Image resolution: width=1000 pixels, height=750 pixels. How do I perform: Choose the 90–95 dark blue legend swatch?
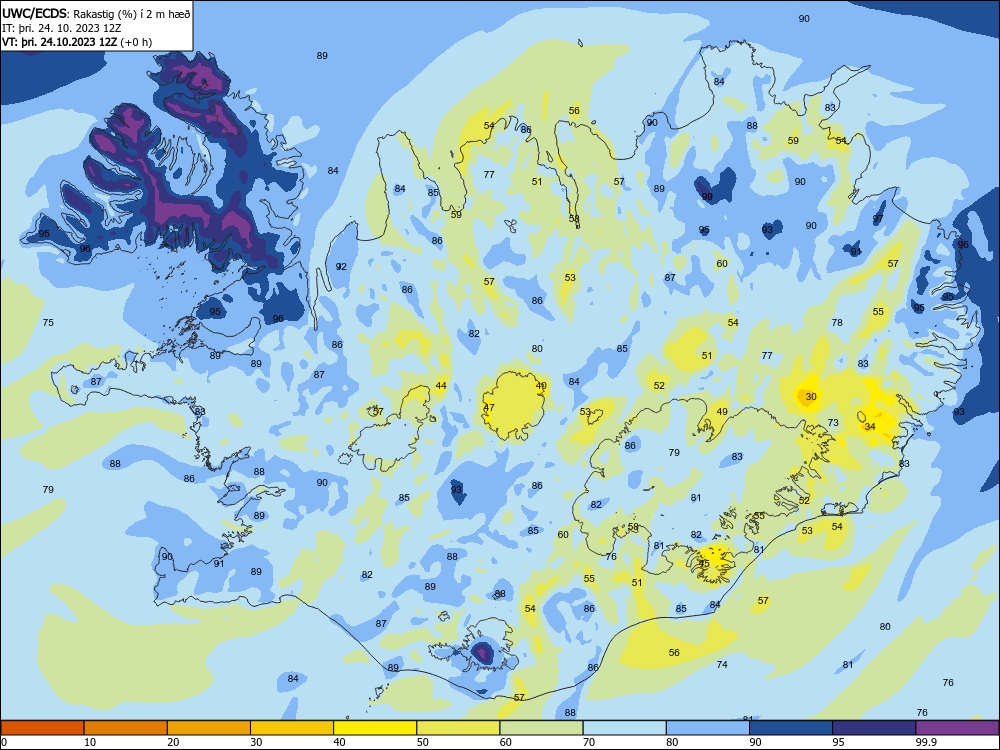point(791,728)
